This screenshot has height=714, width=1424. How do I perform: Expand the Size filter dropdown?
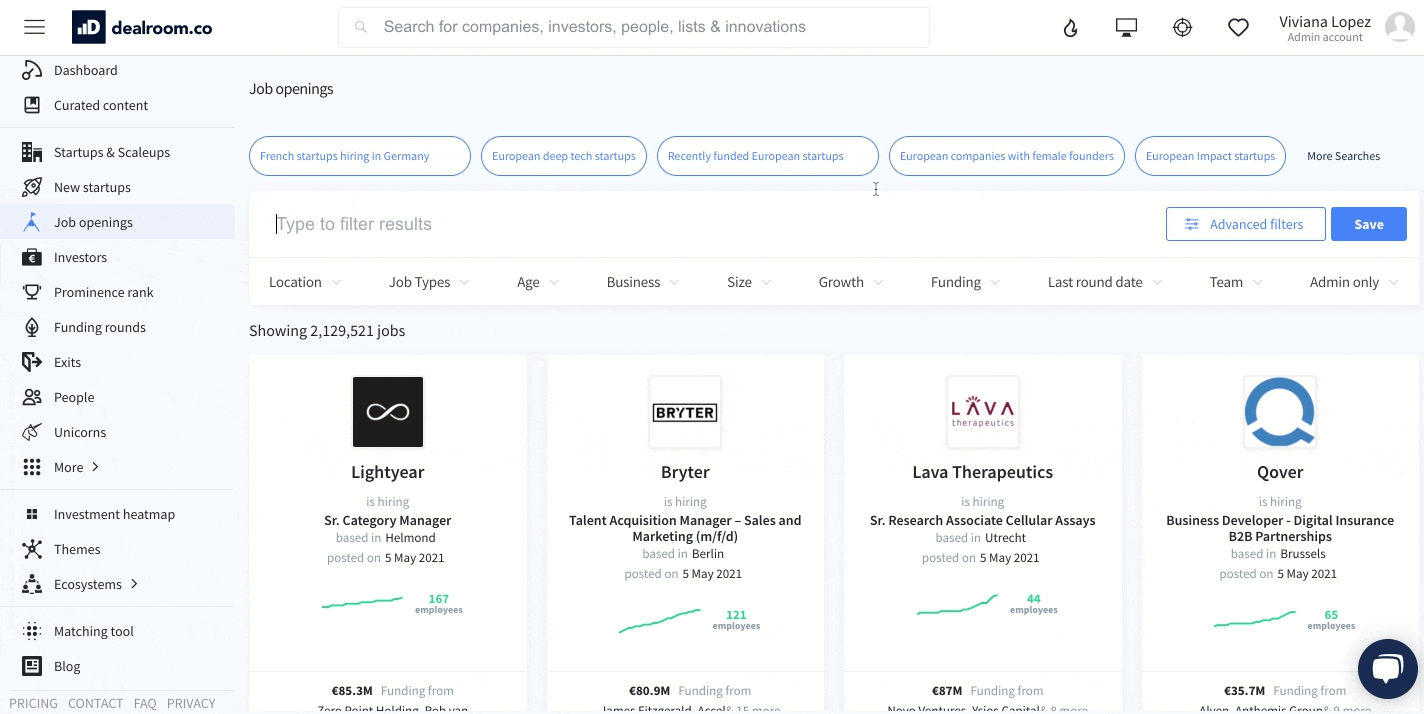click(749, 282)
